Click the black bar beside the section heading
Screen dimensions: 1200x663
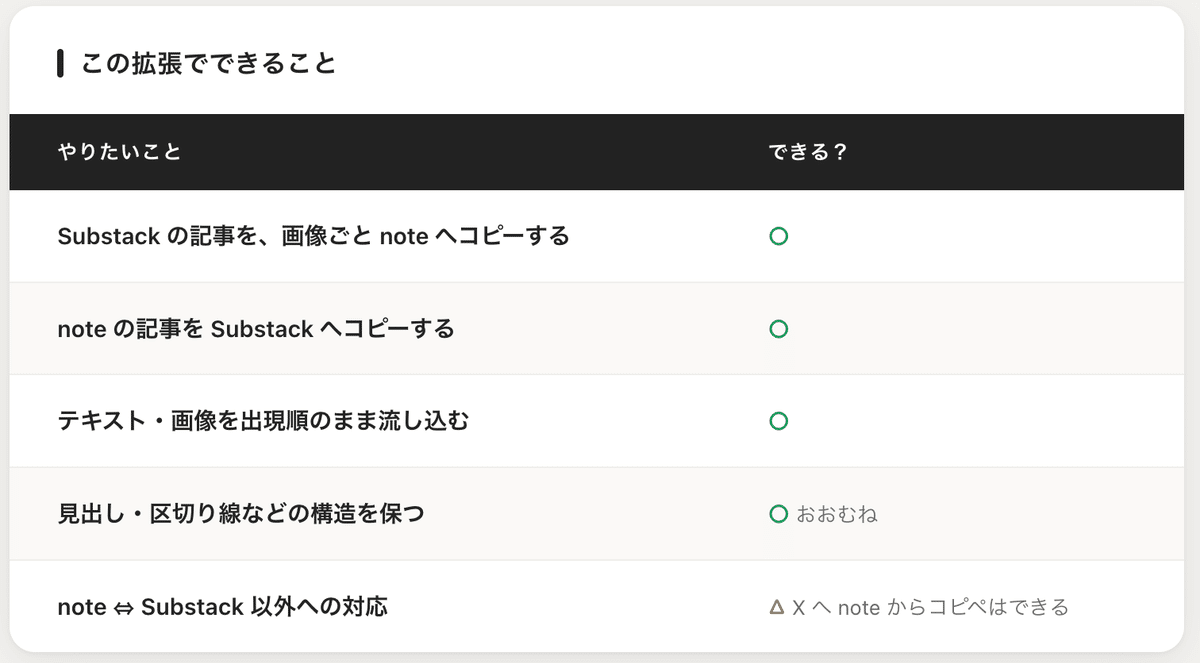coord(61,64)
